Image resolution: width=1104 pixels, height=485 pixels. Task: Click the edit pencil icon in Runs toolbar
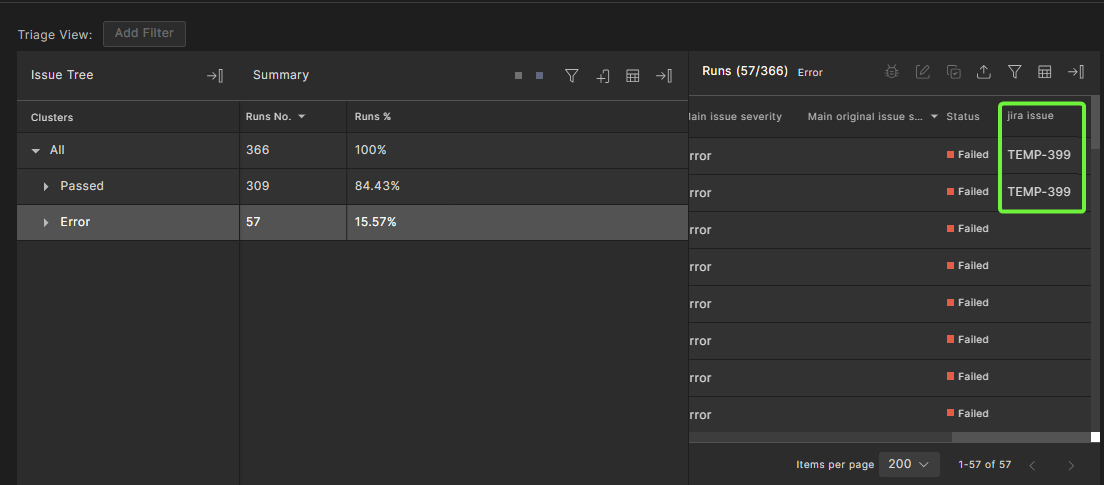coord(923,72)
